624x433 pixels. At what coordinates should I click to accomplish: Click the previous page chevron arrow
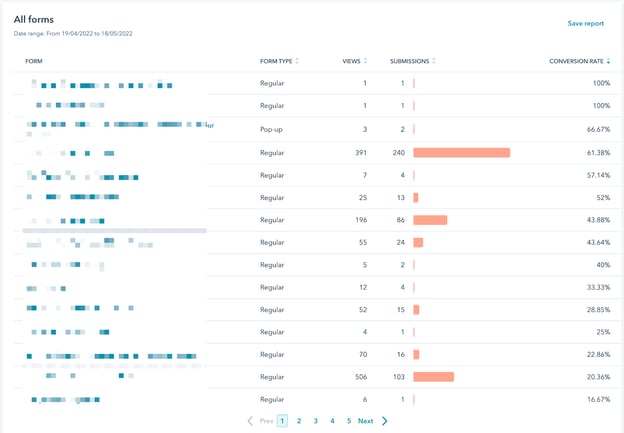(250, 421)
